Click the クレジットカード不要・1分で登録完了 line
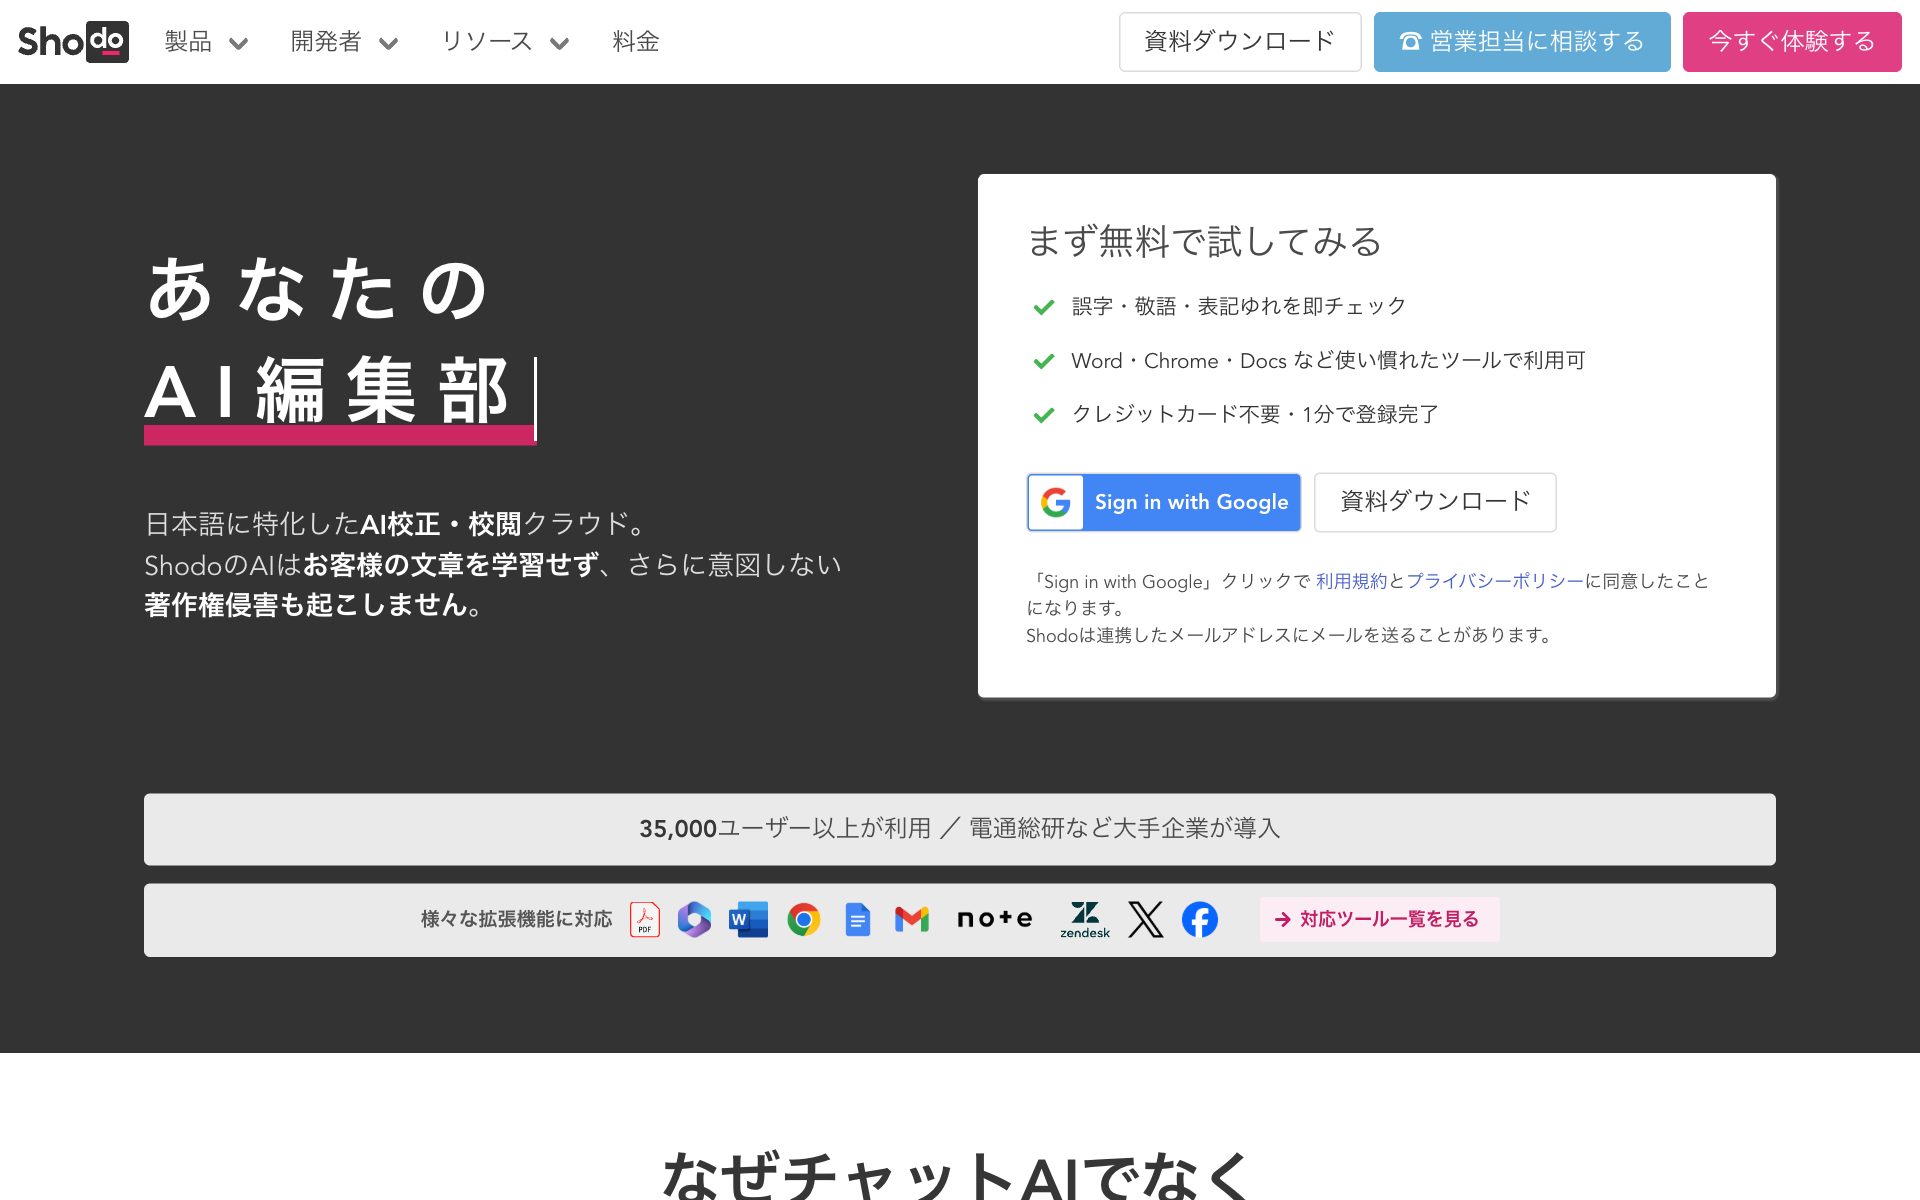 tap(1255, 414)
